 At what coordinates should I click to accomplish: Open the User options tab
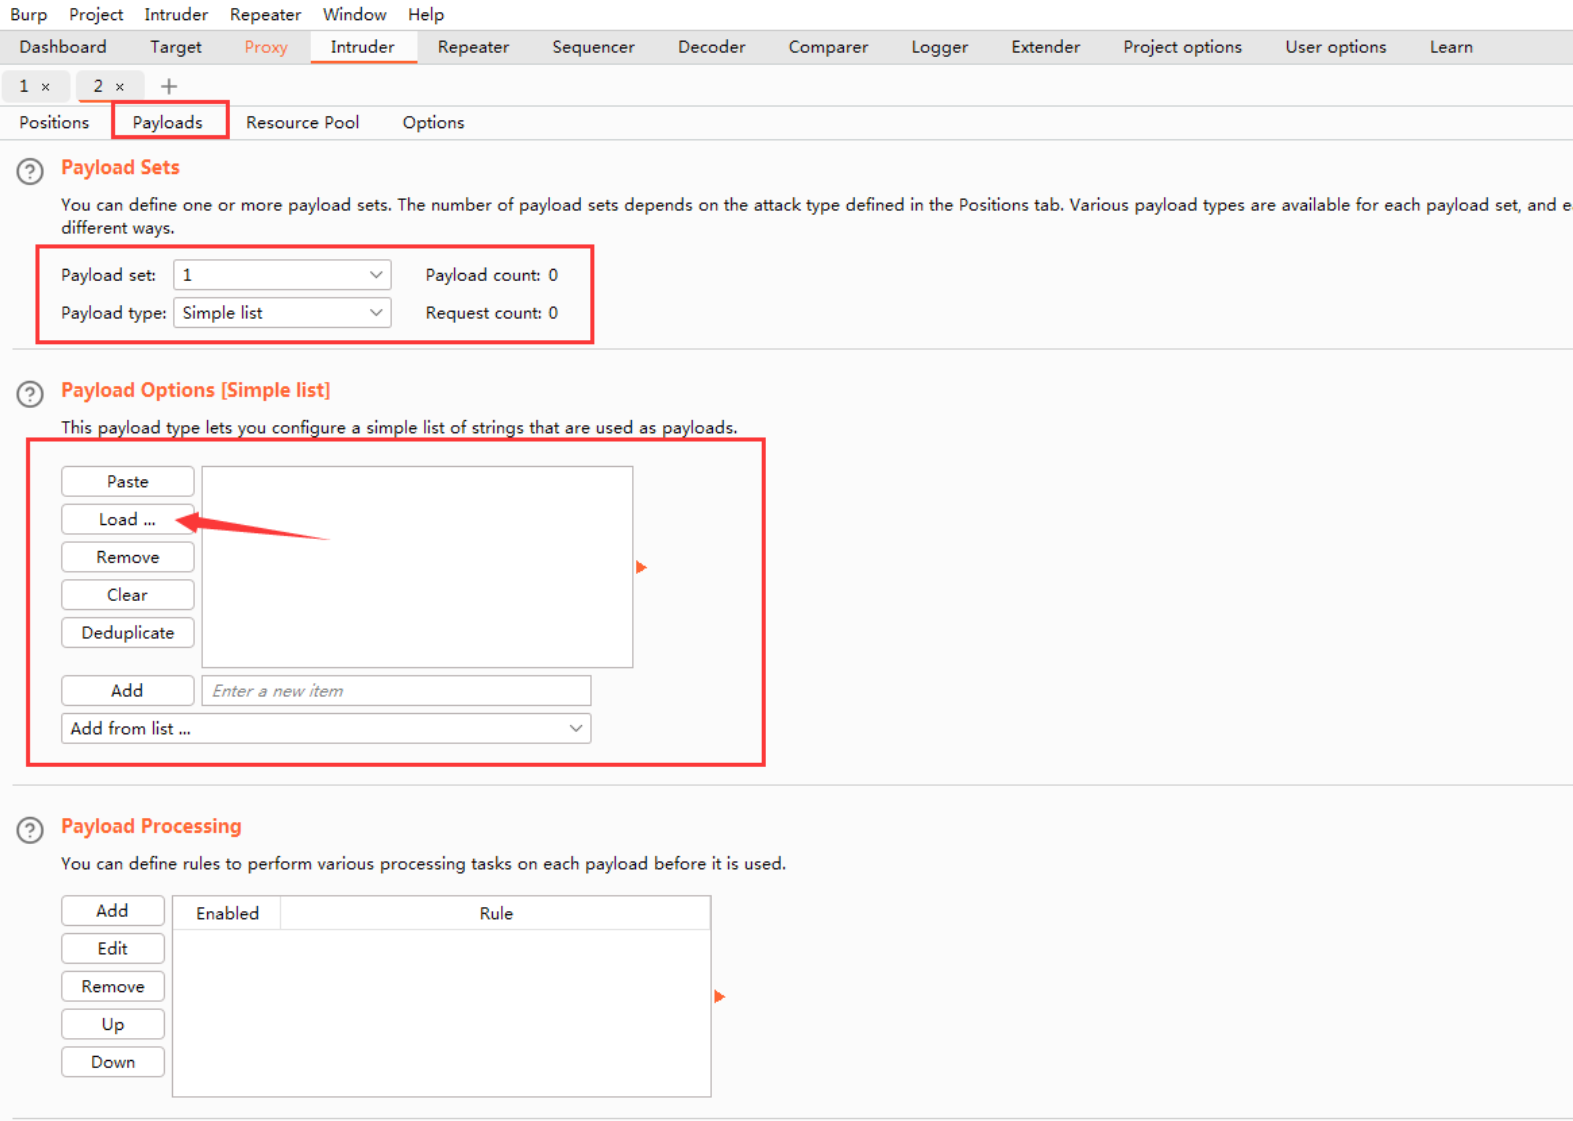[x=1336, y=47]
